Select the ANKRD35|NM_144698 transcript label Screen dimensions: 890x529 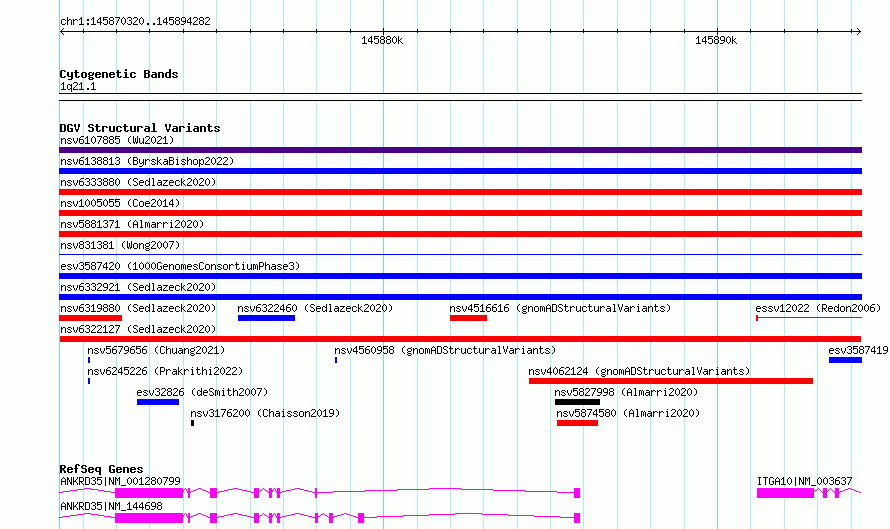click(111, 506)
